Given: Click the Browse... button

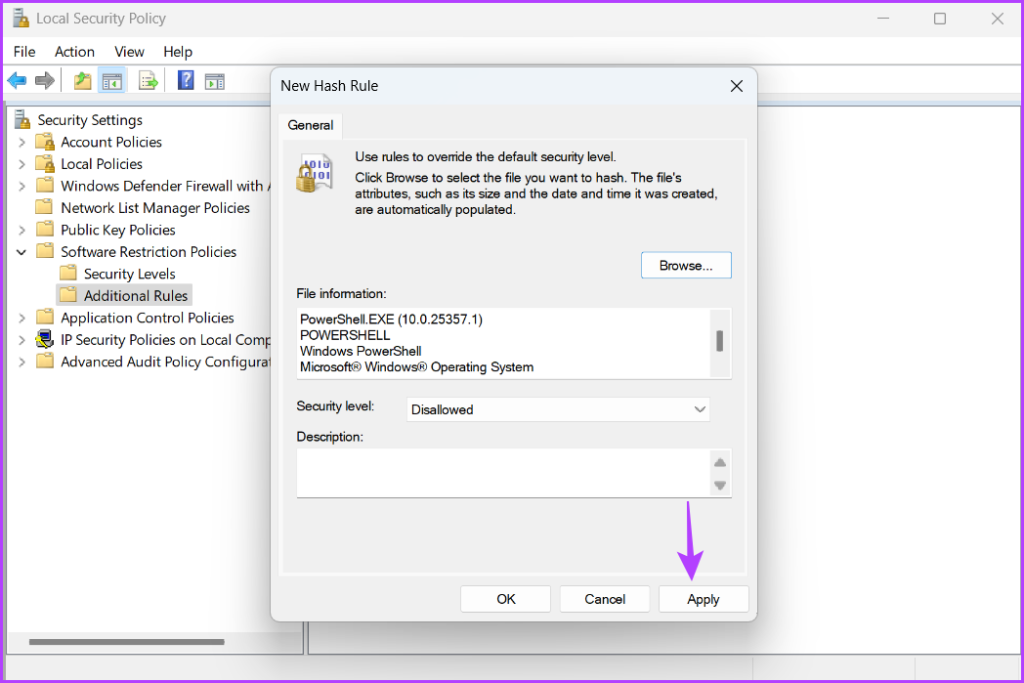Looking at the screenshot, I should 686,265.
